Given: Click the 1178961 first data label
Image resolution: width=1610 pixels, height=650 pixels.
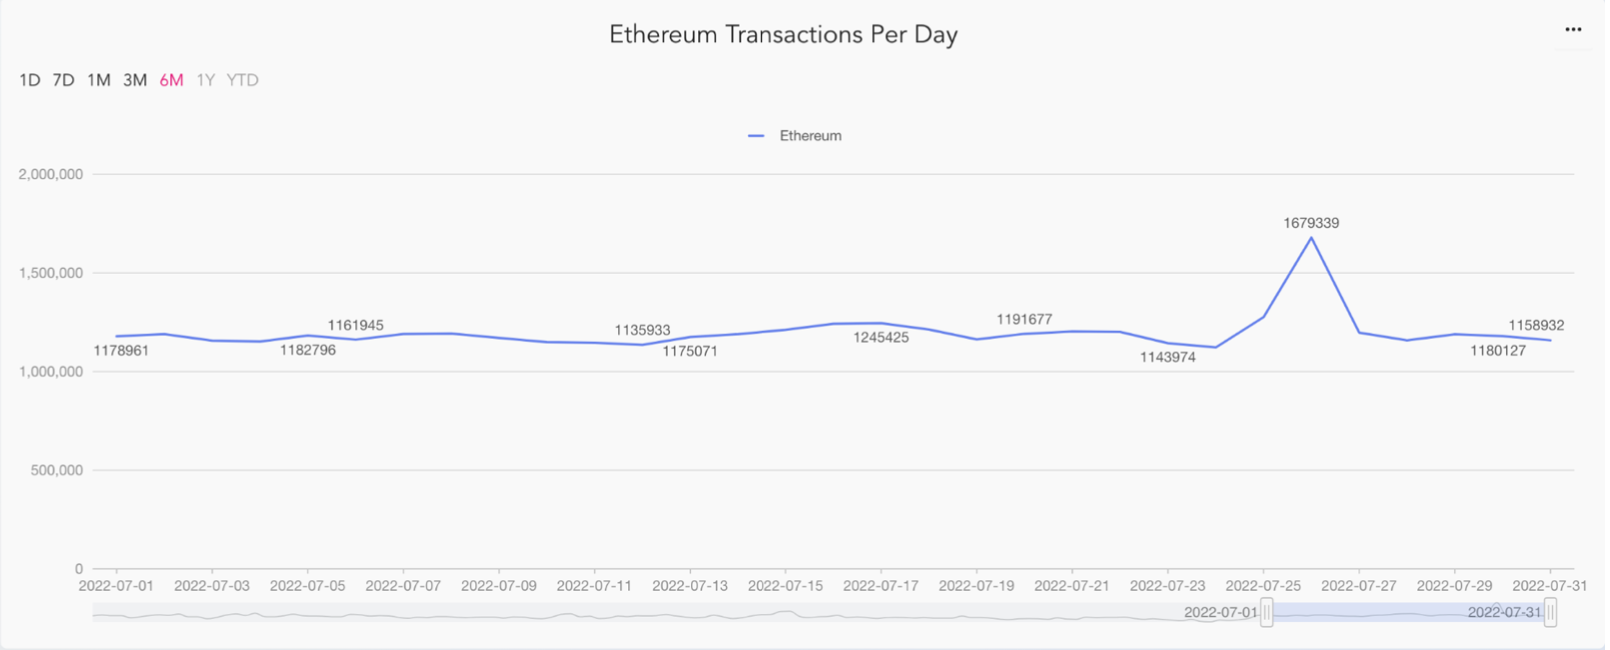Looking at the screenshot, I should [121, 351].
